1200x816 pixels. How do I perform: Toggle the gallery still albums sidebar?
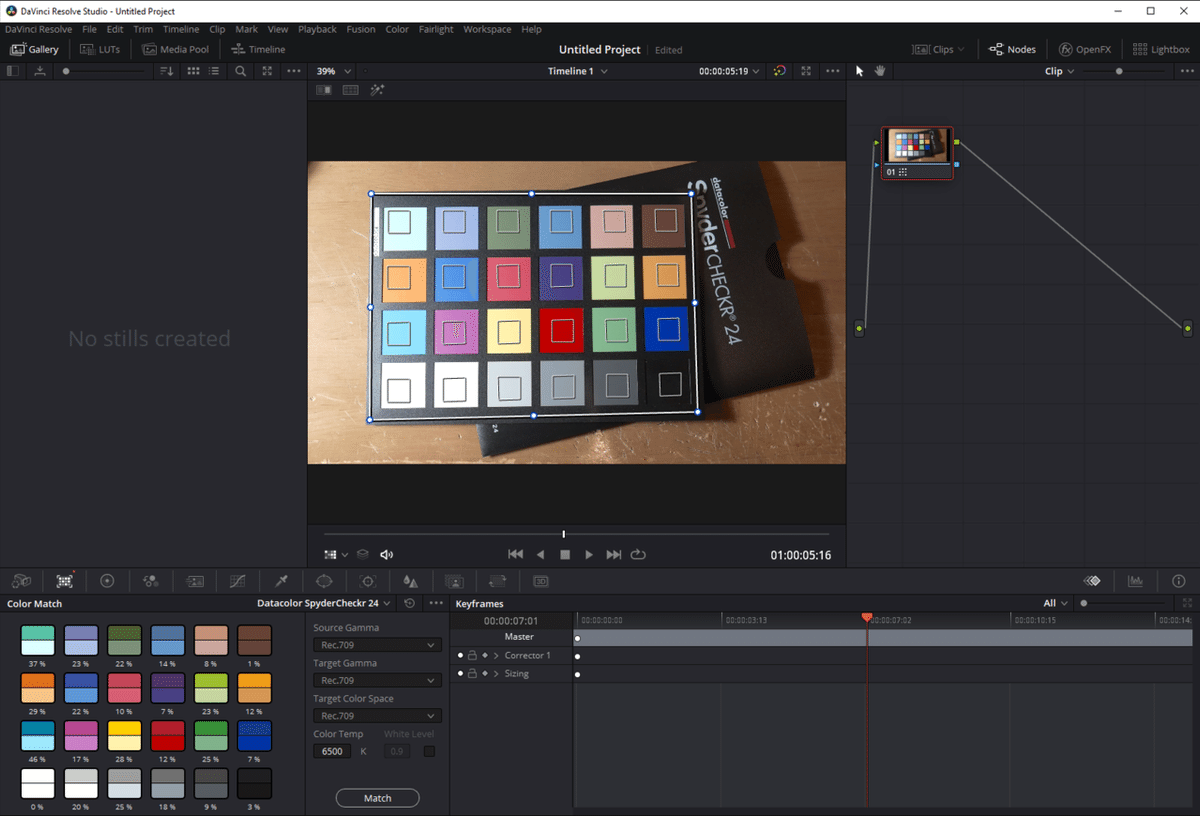(12, 71)
